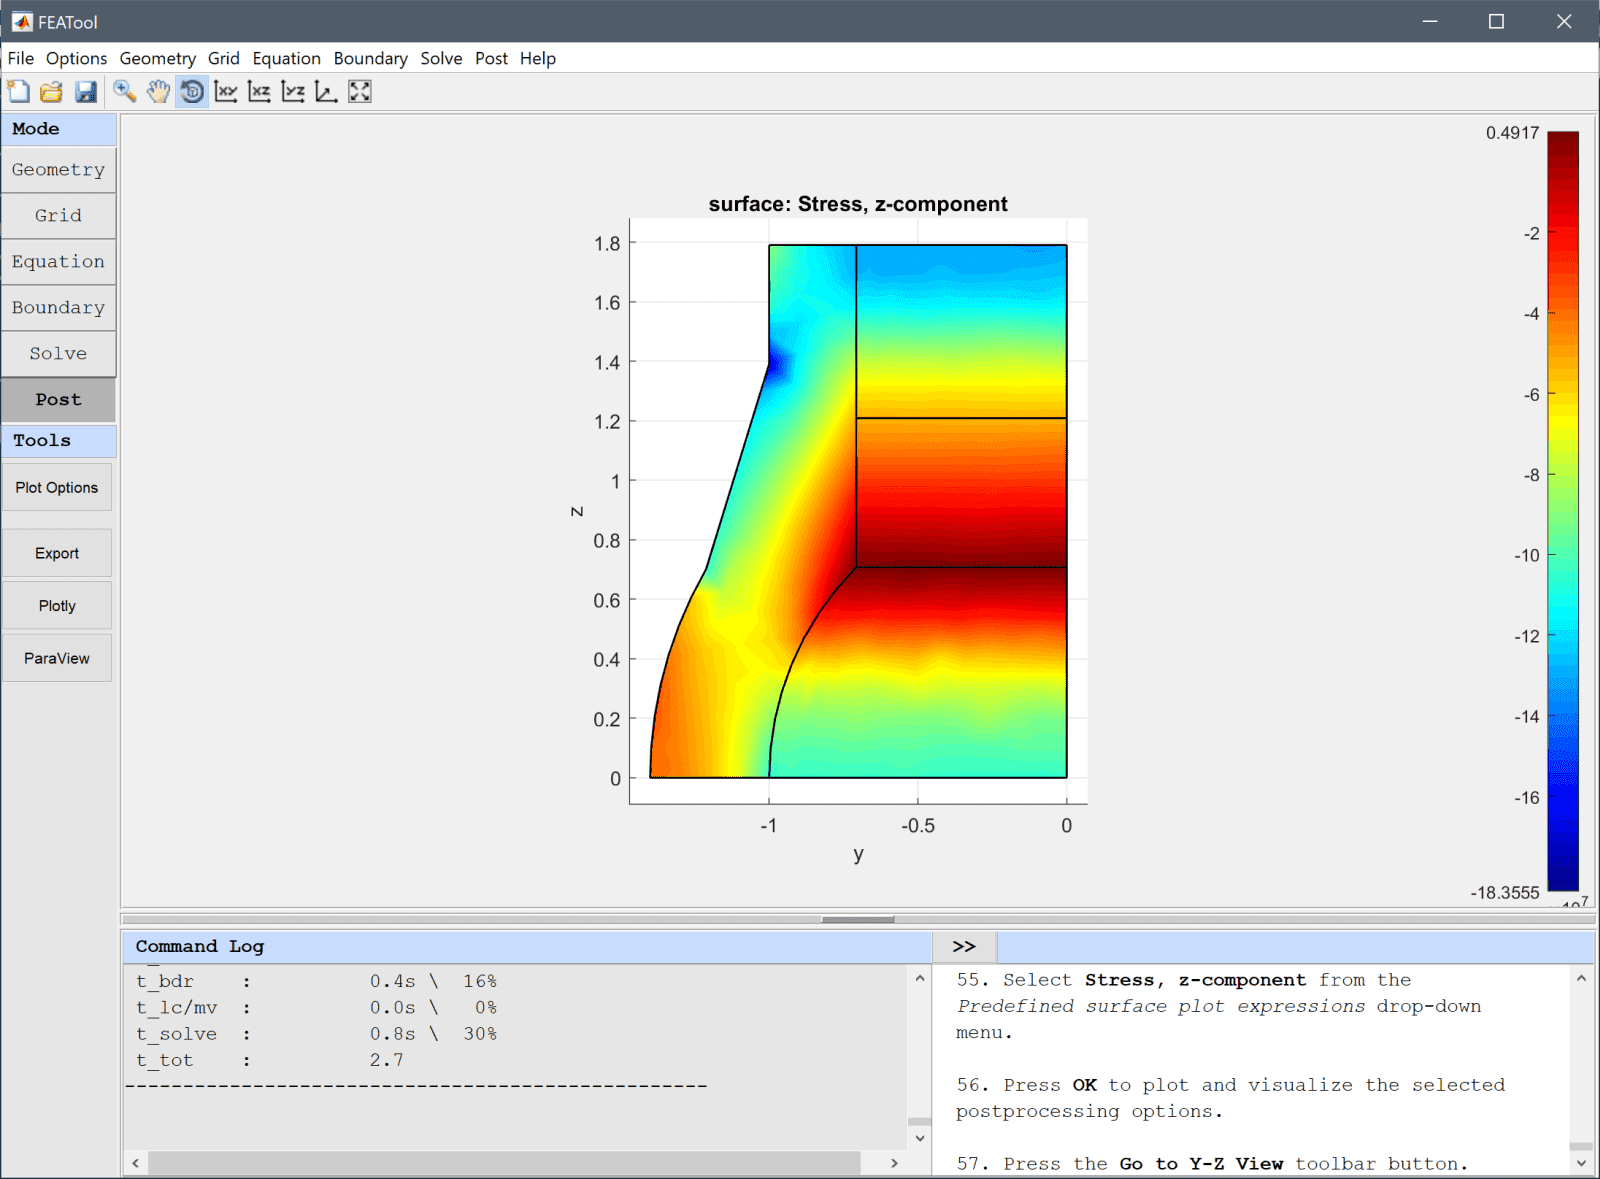The image size is (1600, 1179).
Task: Open the Solve menu
Action: click(441, 58)
